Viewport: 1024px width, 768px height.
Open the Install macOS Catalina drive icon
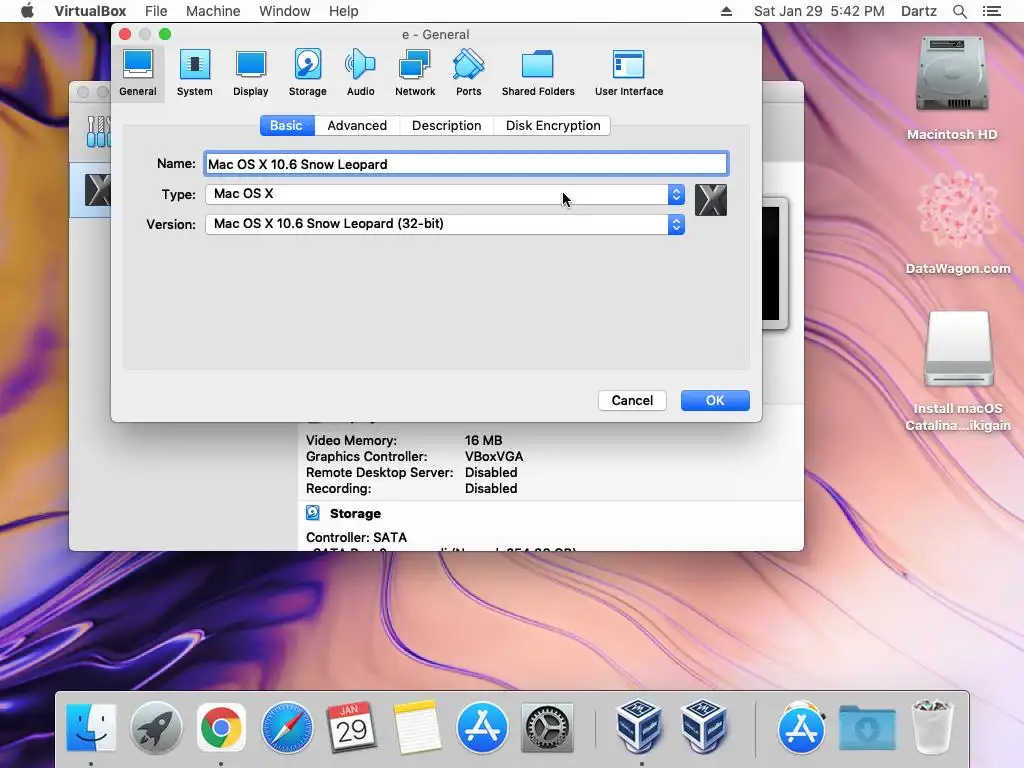pos(957,371)
